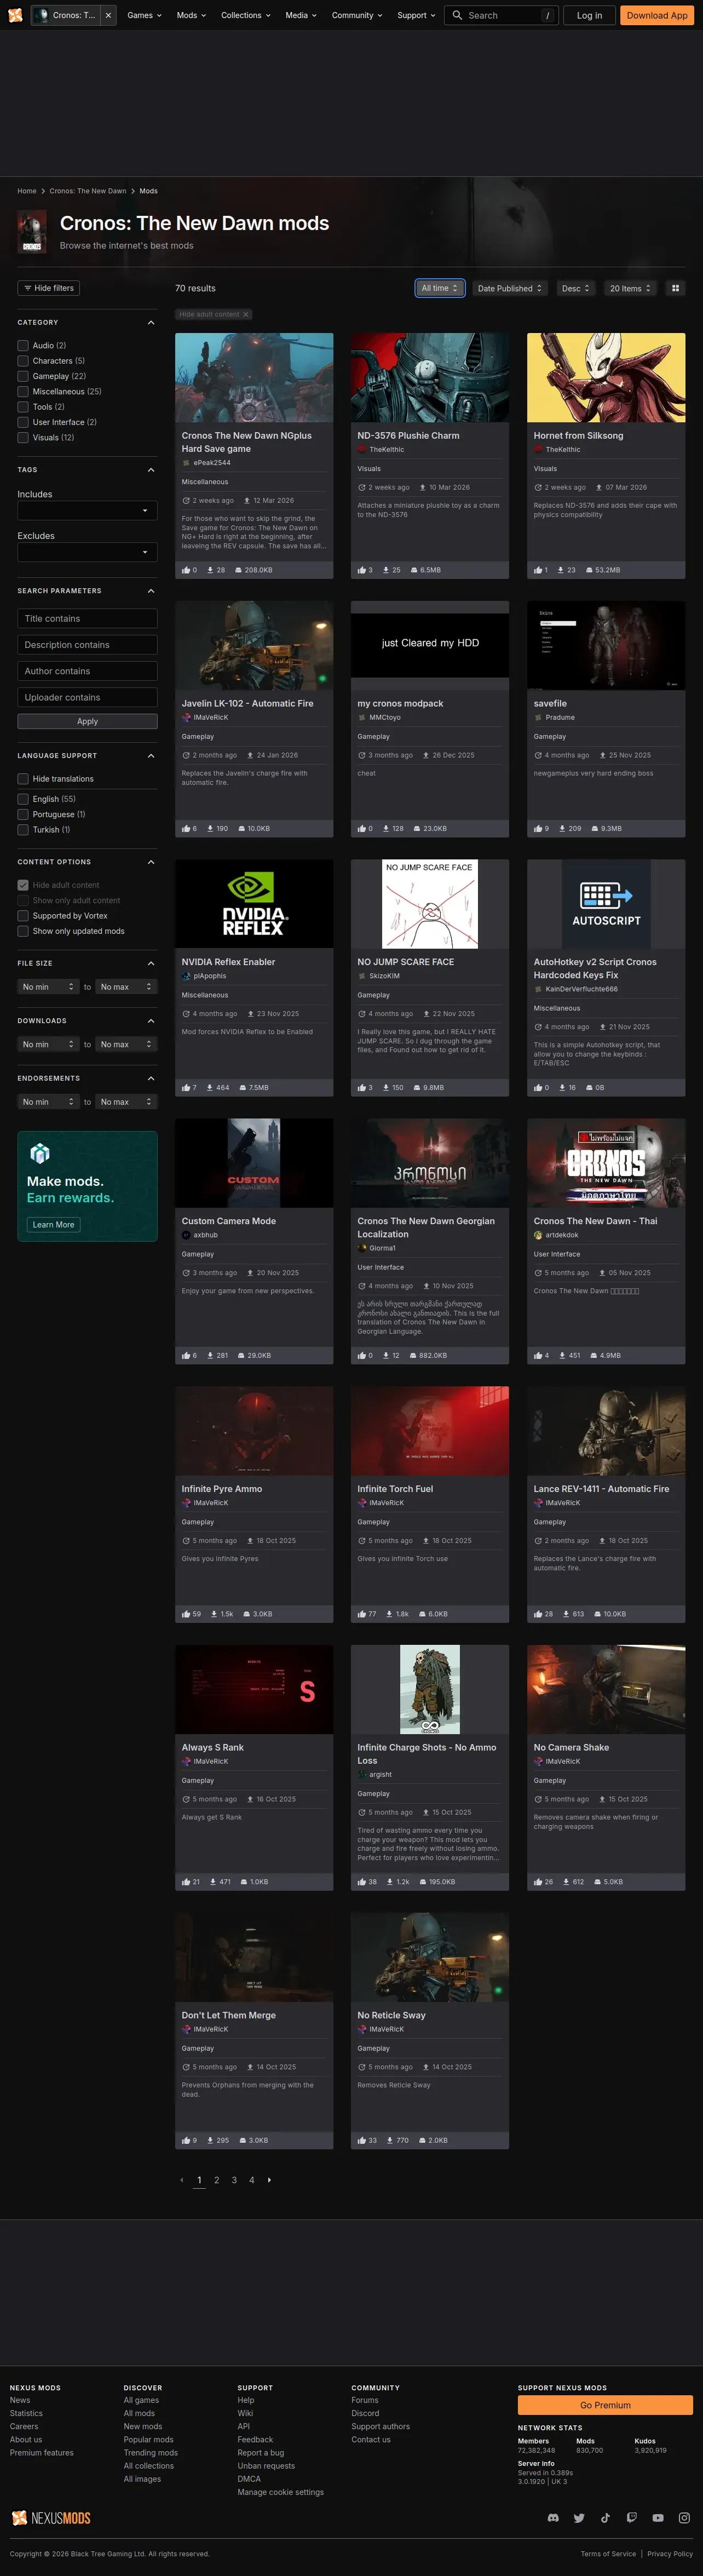This screenshot has height=2576, width=703.
Task: Click the Make mods rewards box icon
Action: point(40,1154)
